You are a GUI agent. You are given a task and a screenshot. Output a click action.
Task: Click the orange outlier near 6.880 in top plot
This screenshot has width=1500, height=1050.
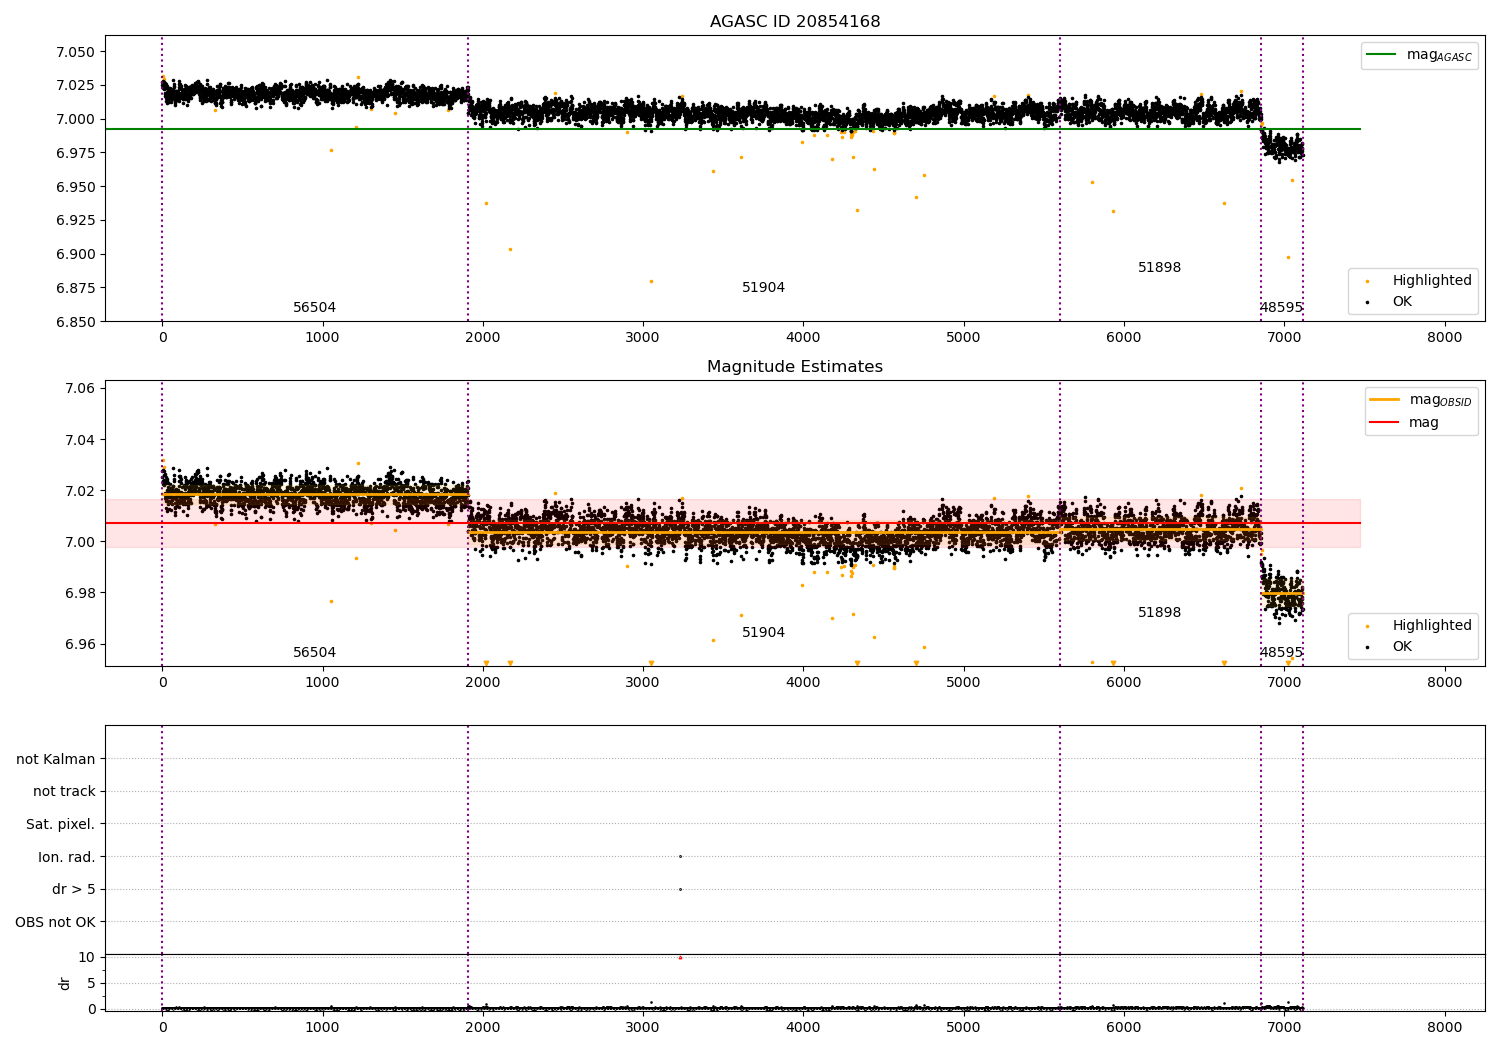point(651,281)
